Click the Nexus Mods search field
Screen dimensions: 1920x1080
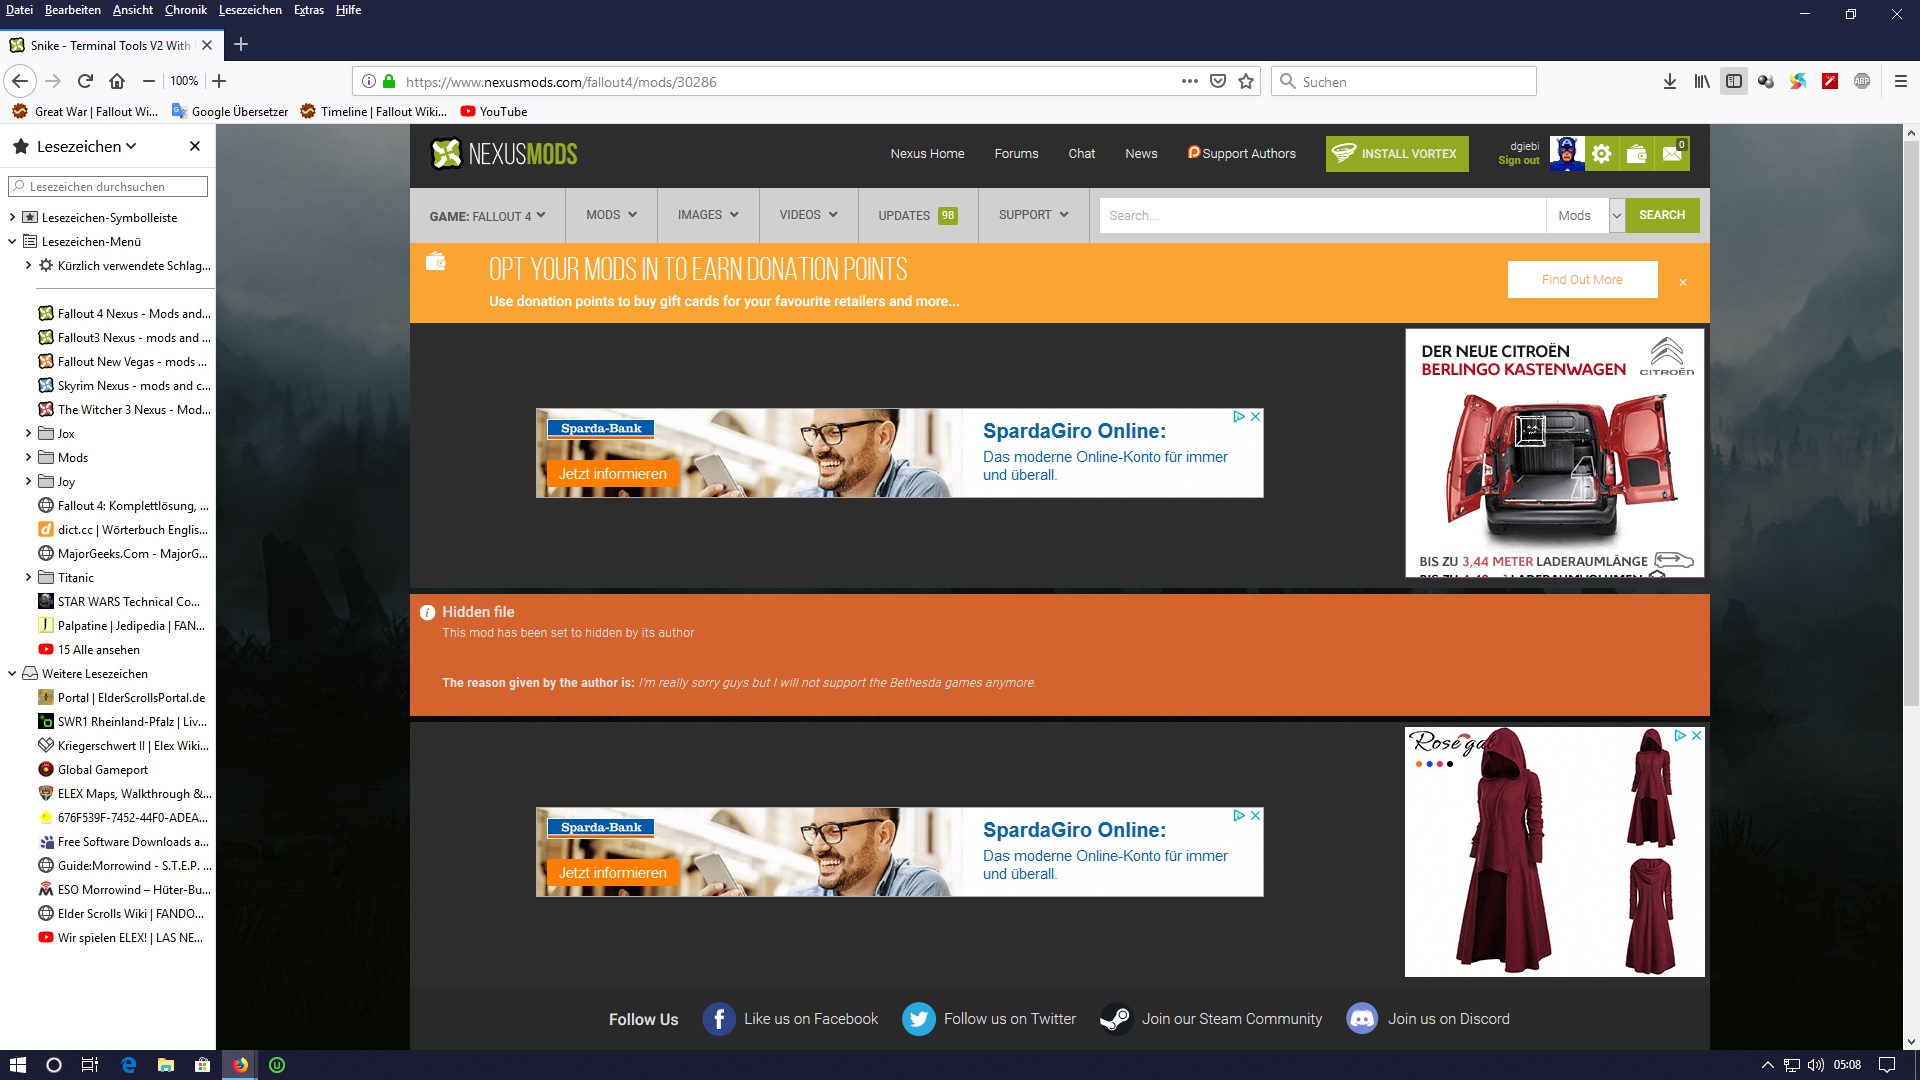click(1322, 215)
